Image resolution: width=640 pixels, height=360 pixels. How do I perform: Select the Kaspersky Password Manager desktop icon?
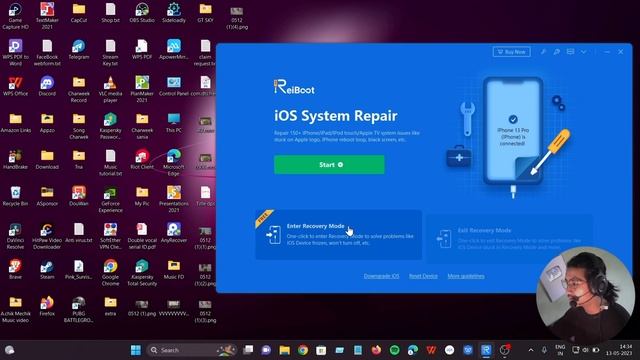pos(110,126)
